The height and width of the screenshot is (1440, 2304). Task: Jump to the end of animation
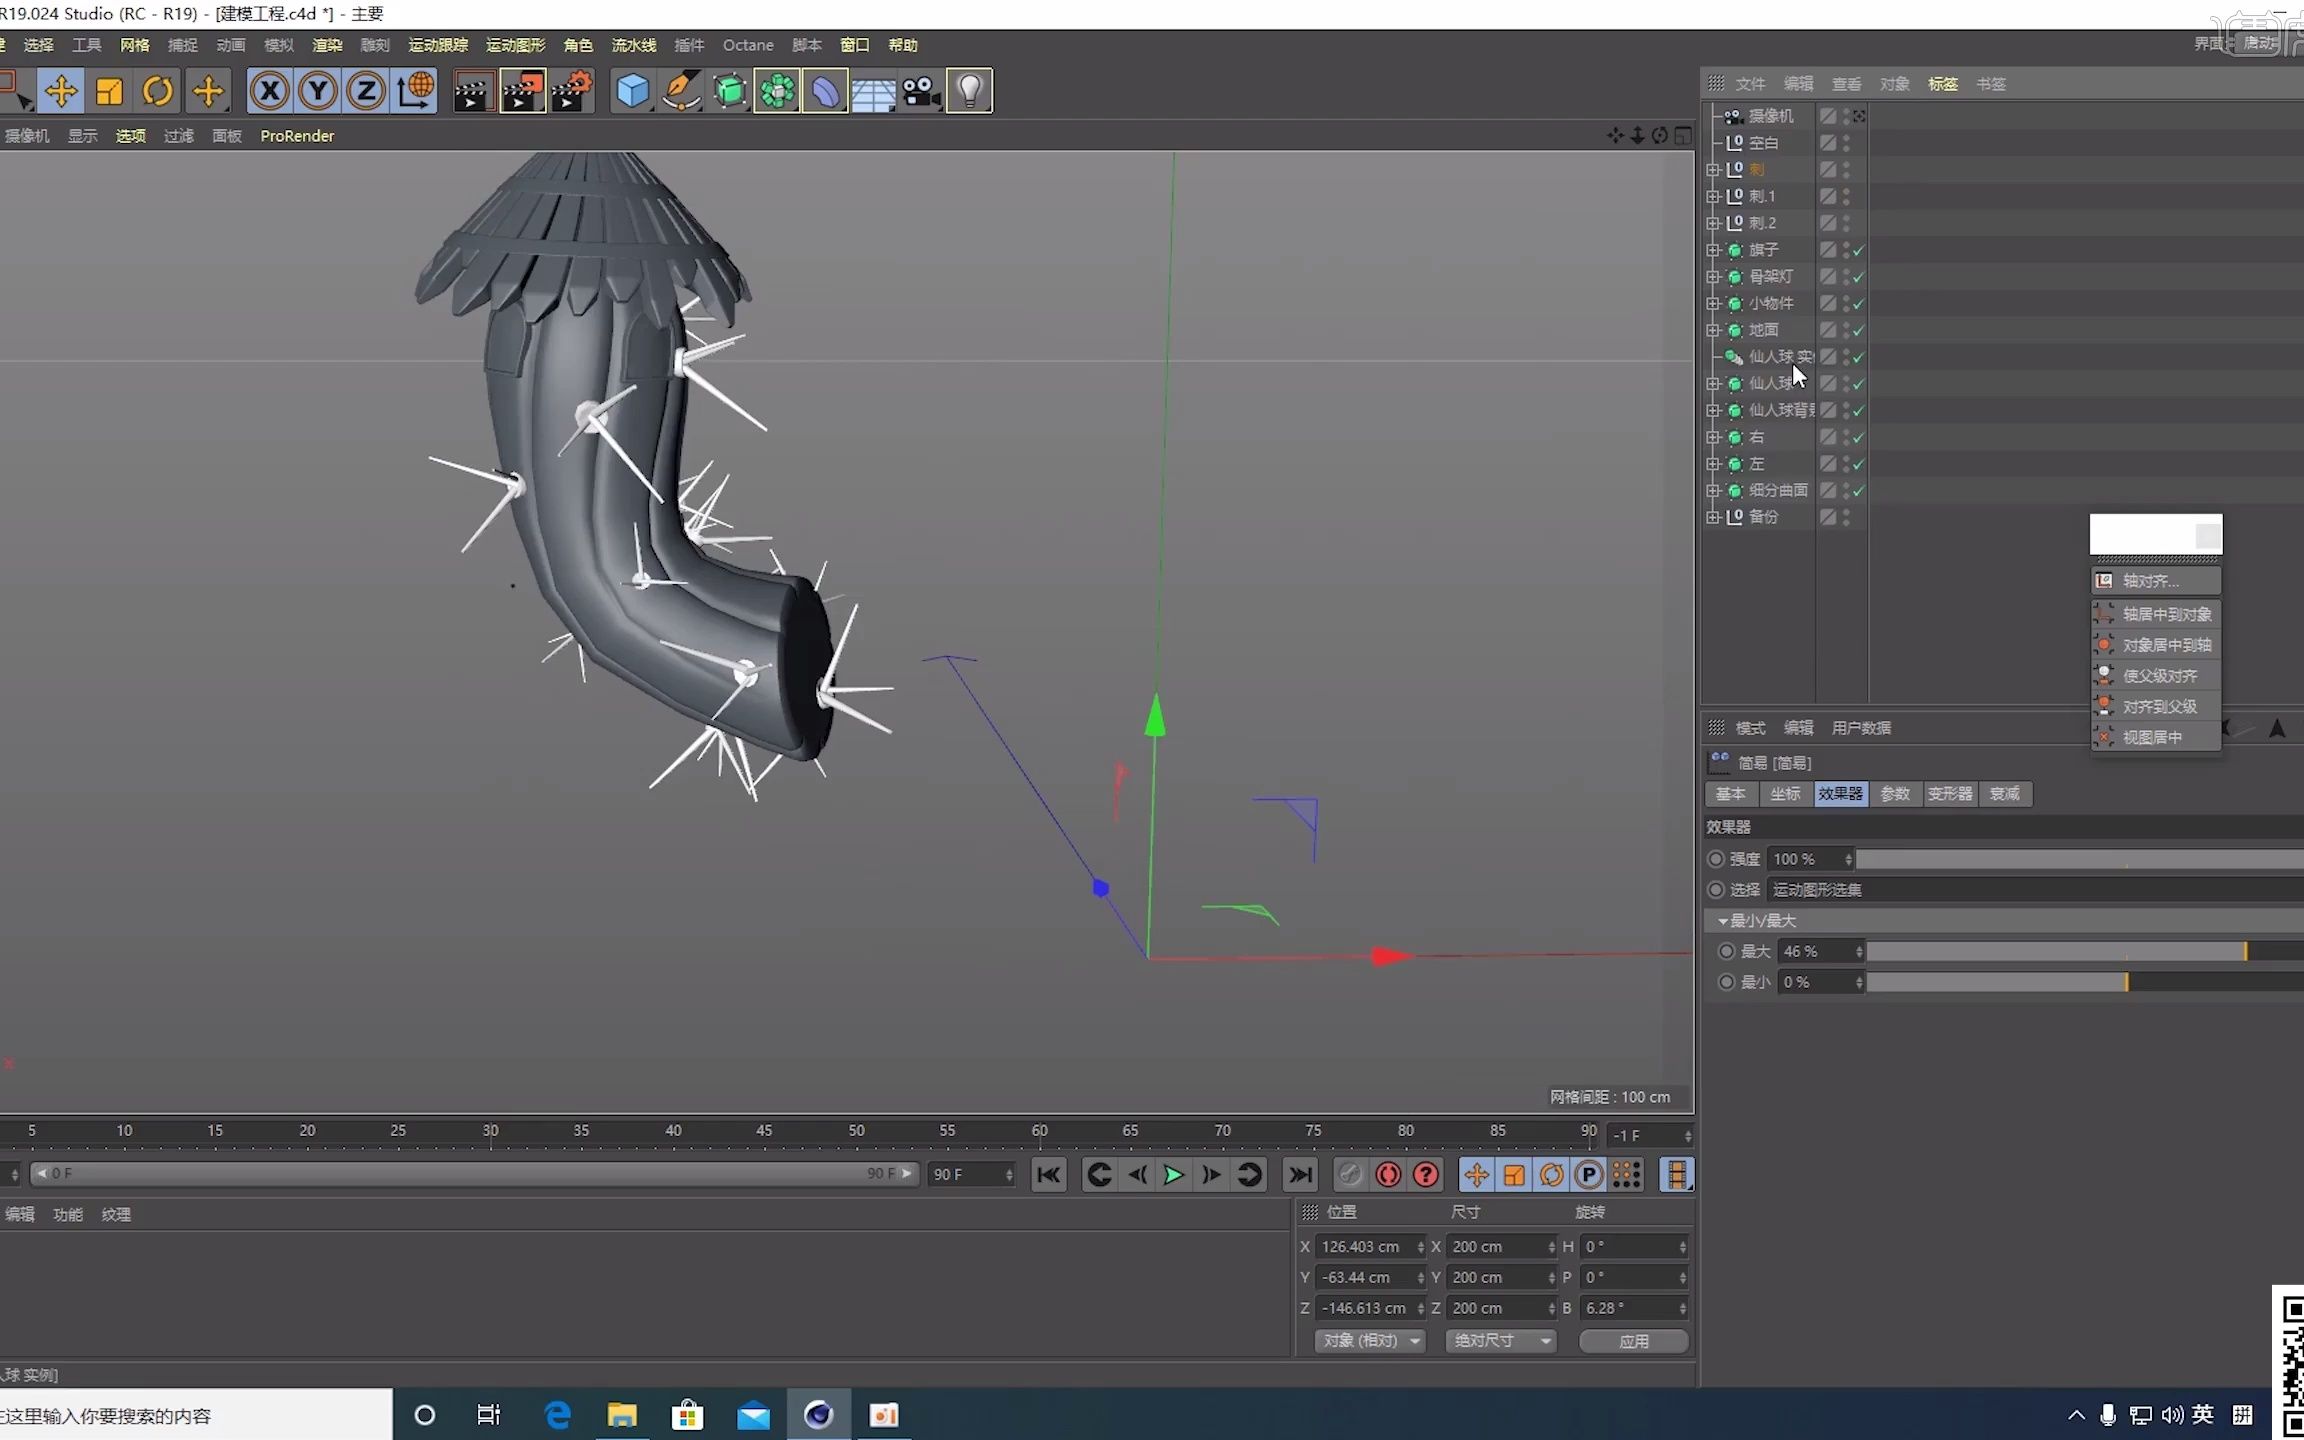1300,1175
